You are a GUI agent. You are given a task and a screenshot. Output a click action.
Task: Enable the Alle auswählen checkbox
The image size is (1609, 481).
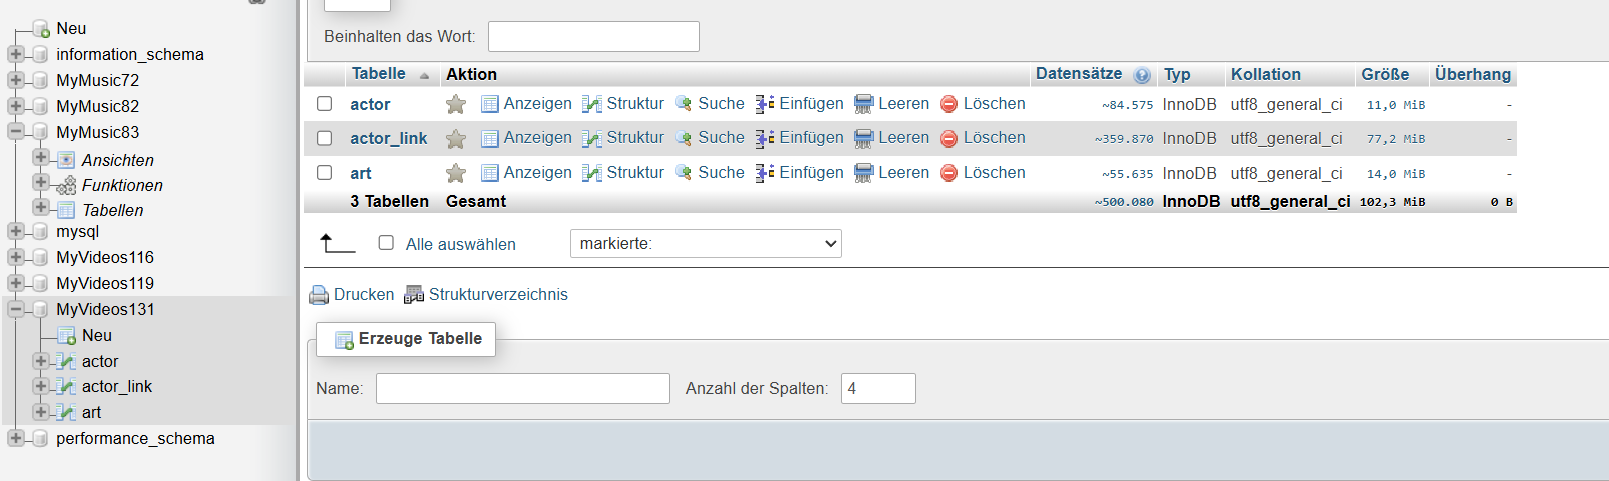click(386, 243)
